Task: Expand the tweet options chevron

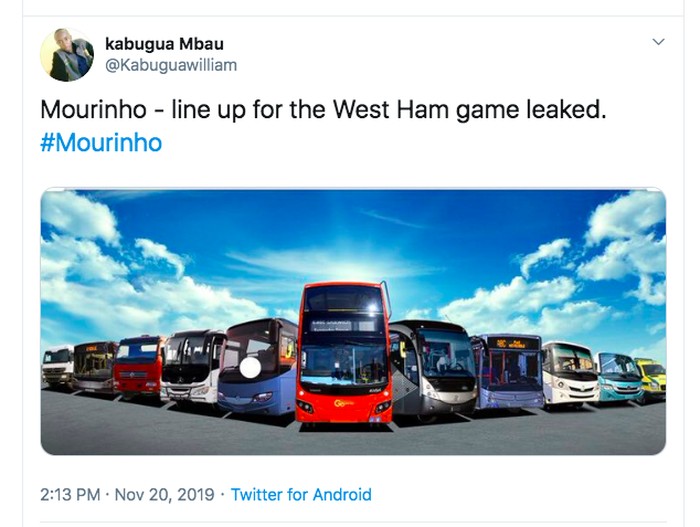Action: (x=658, y=42)
